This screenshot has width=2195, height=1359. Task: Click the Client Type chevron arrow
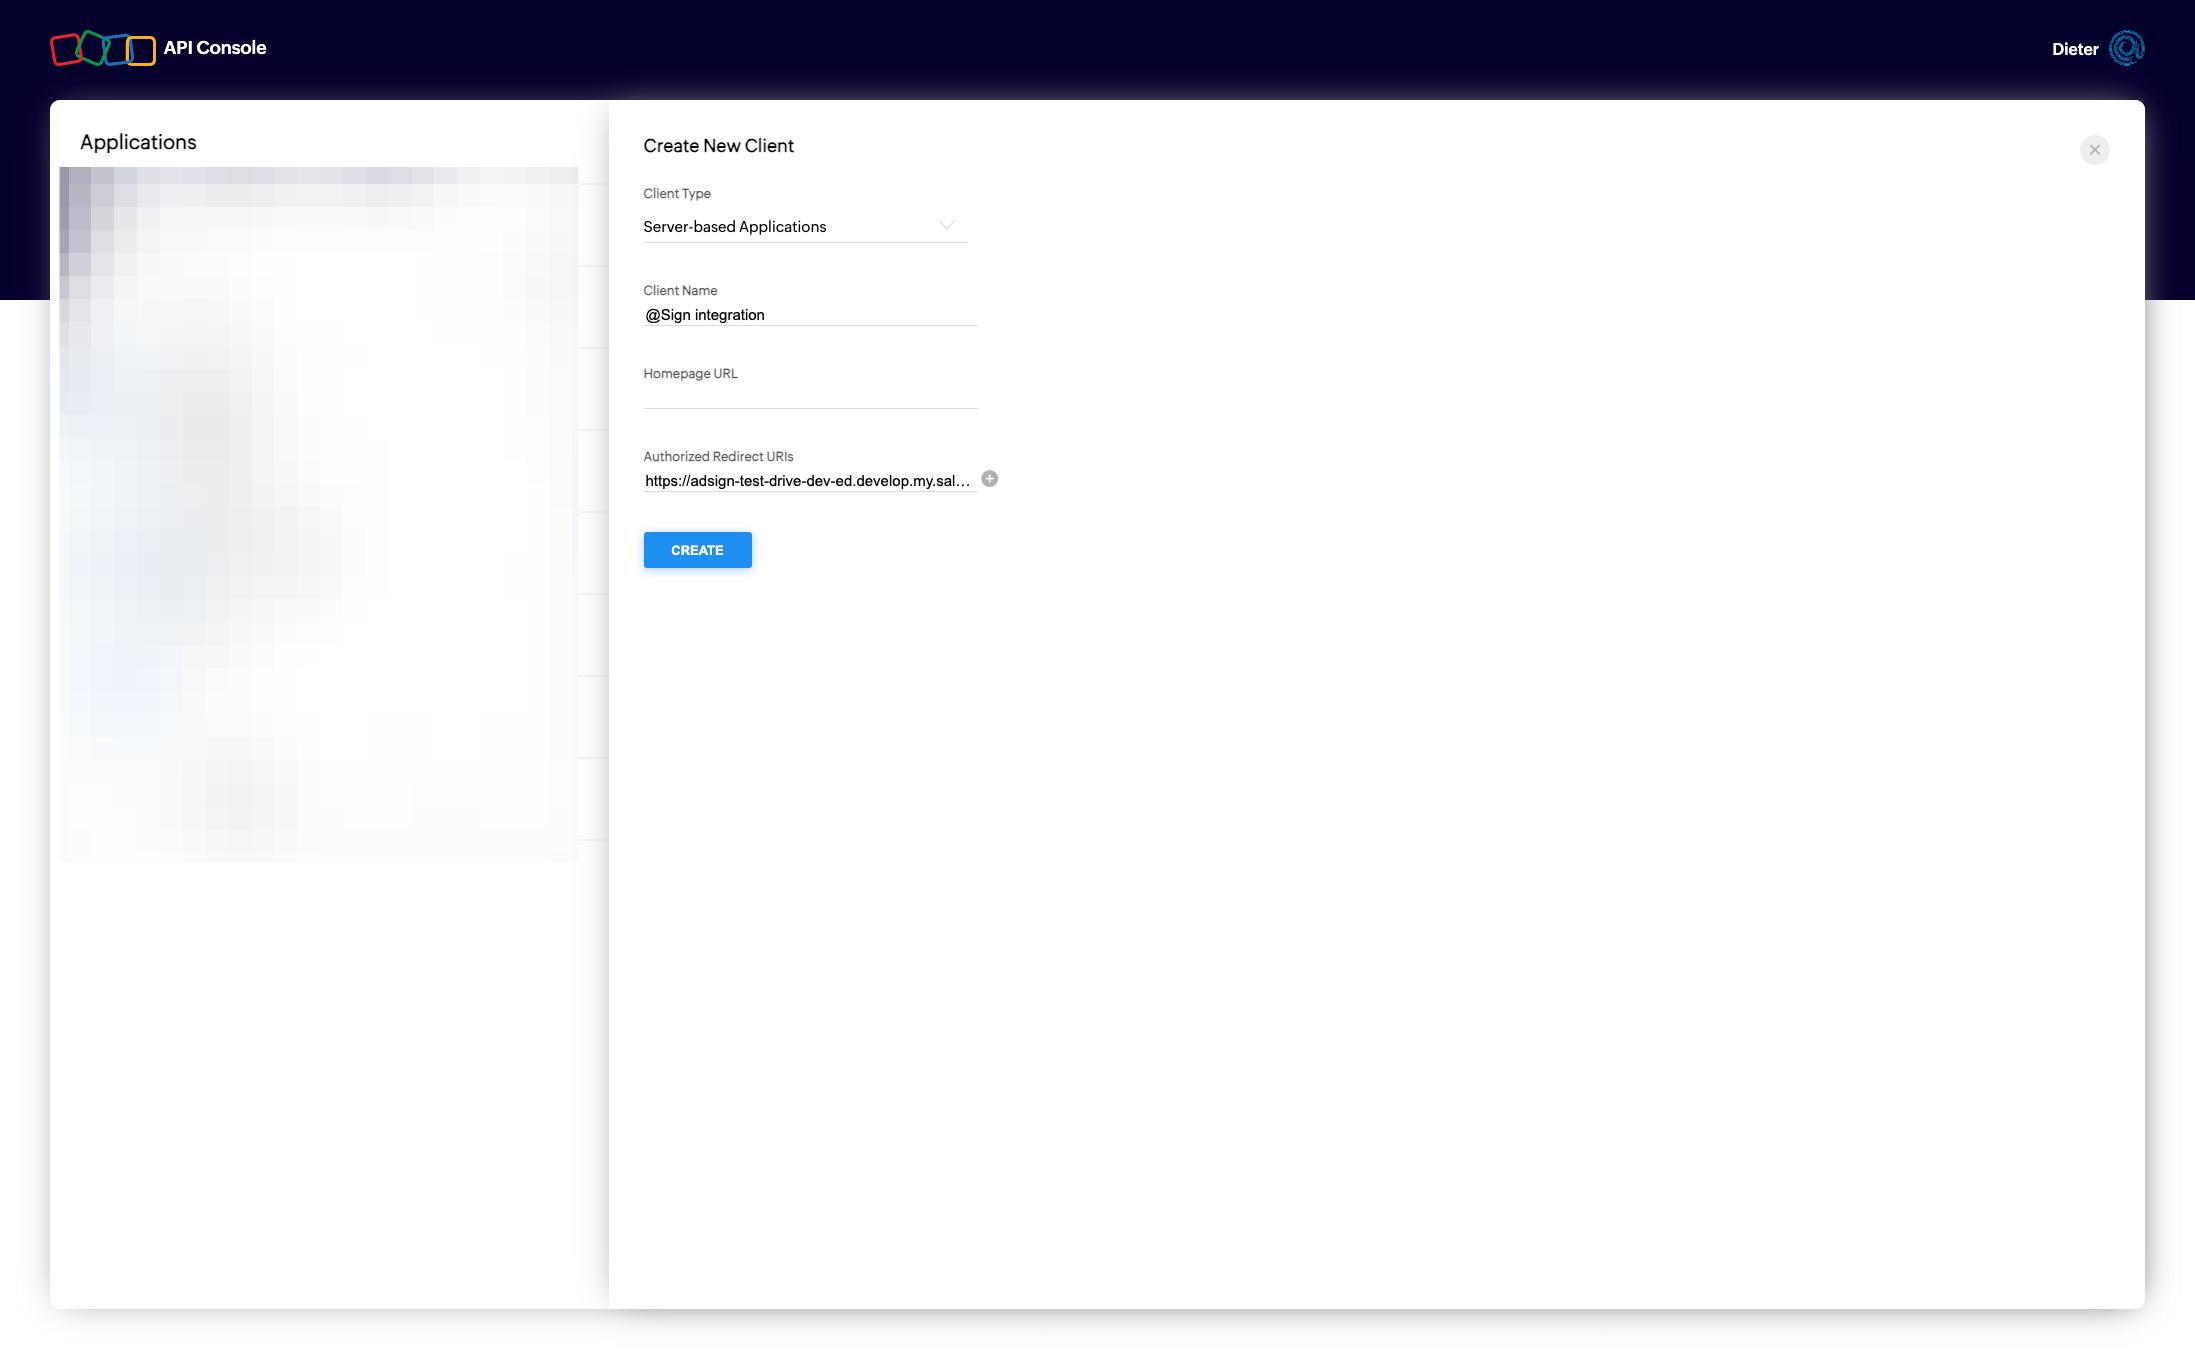click(946, 225)
